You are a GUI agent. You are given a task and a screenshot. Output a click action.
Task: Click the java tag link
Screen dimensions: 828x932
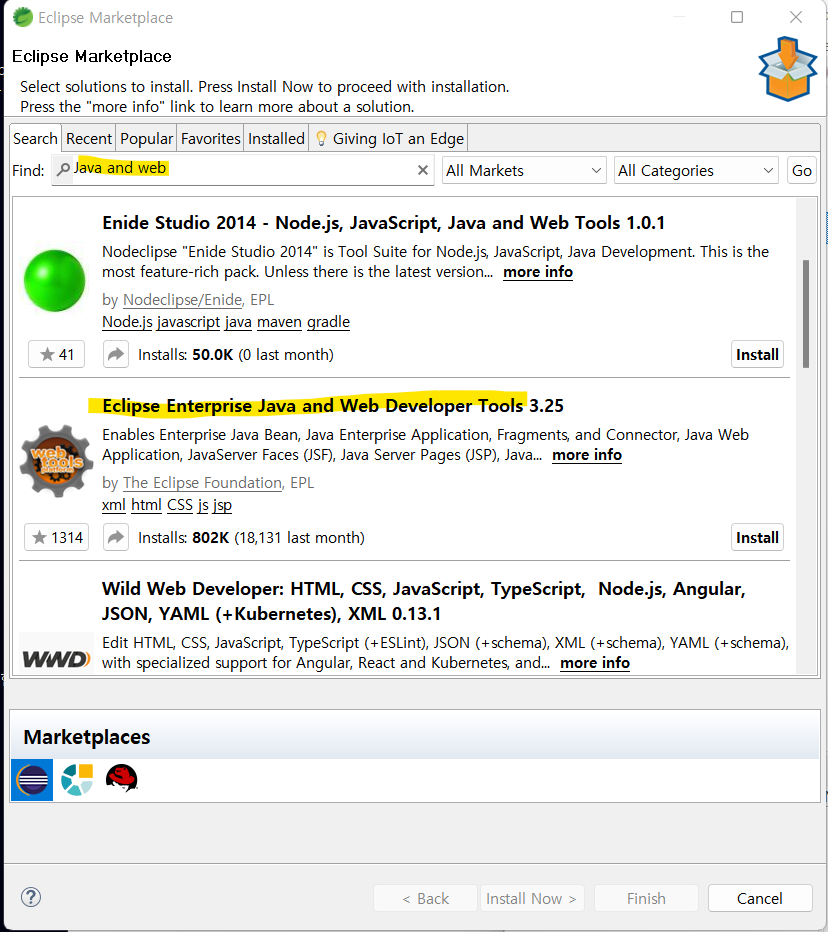tap(238, 322)
